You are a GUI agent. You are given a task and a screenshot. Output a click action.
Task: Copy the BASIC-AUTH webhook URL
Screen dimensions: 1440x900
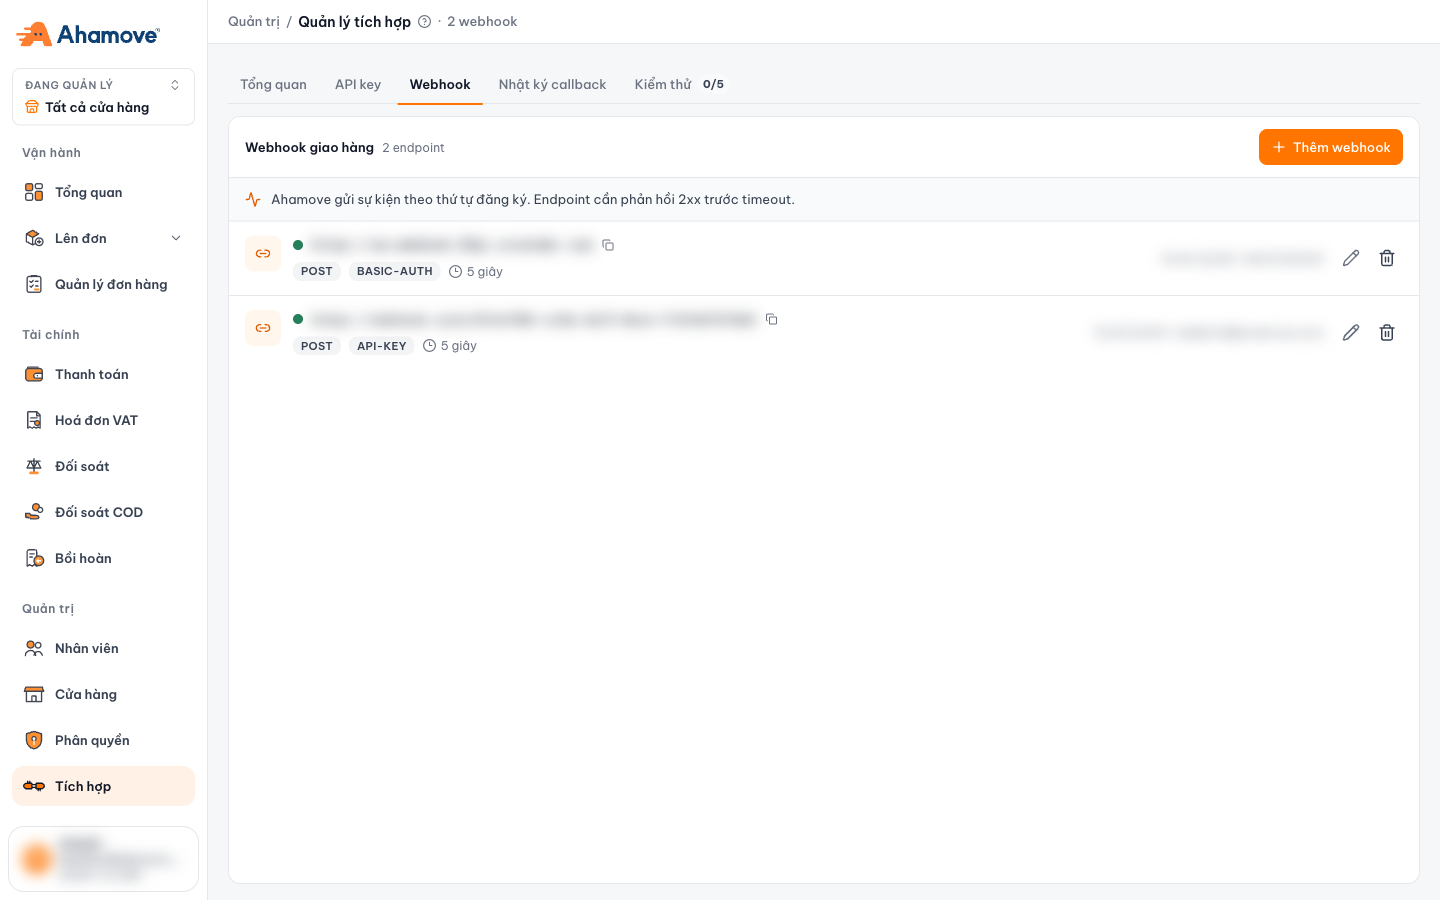pyautogui.click(x=608, y=245)
